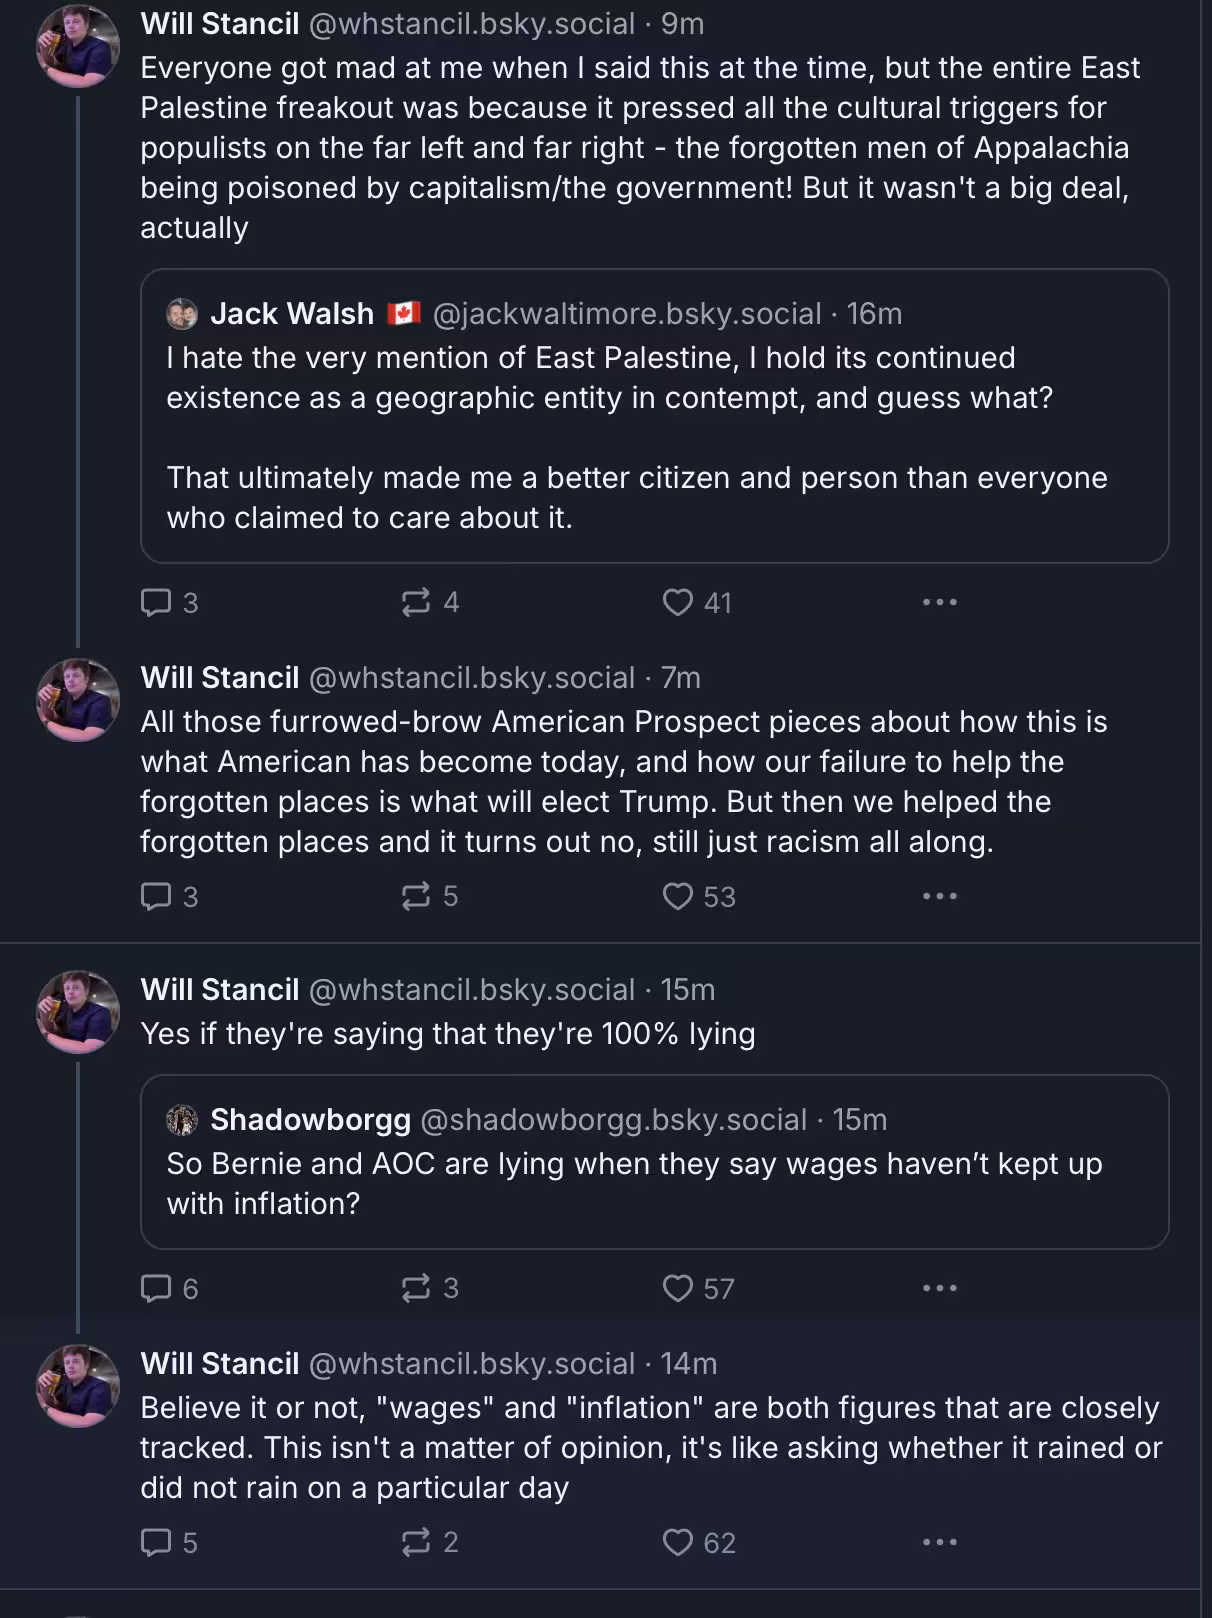Viewport: 1212px width, 1618px height.
Task: Click Will Stancil's avatar on top post
Action: (x=78, y=46)
